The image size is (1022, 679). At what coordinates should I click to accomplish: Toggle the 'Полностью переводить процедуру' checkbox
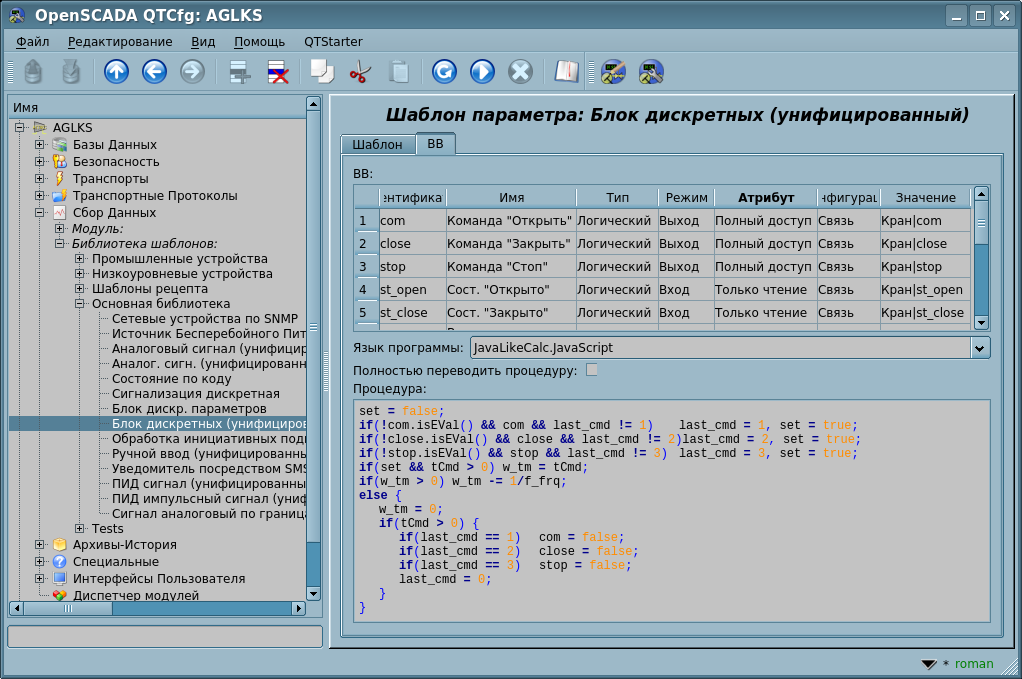pos(592,369)
